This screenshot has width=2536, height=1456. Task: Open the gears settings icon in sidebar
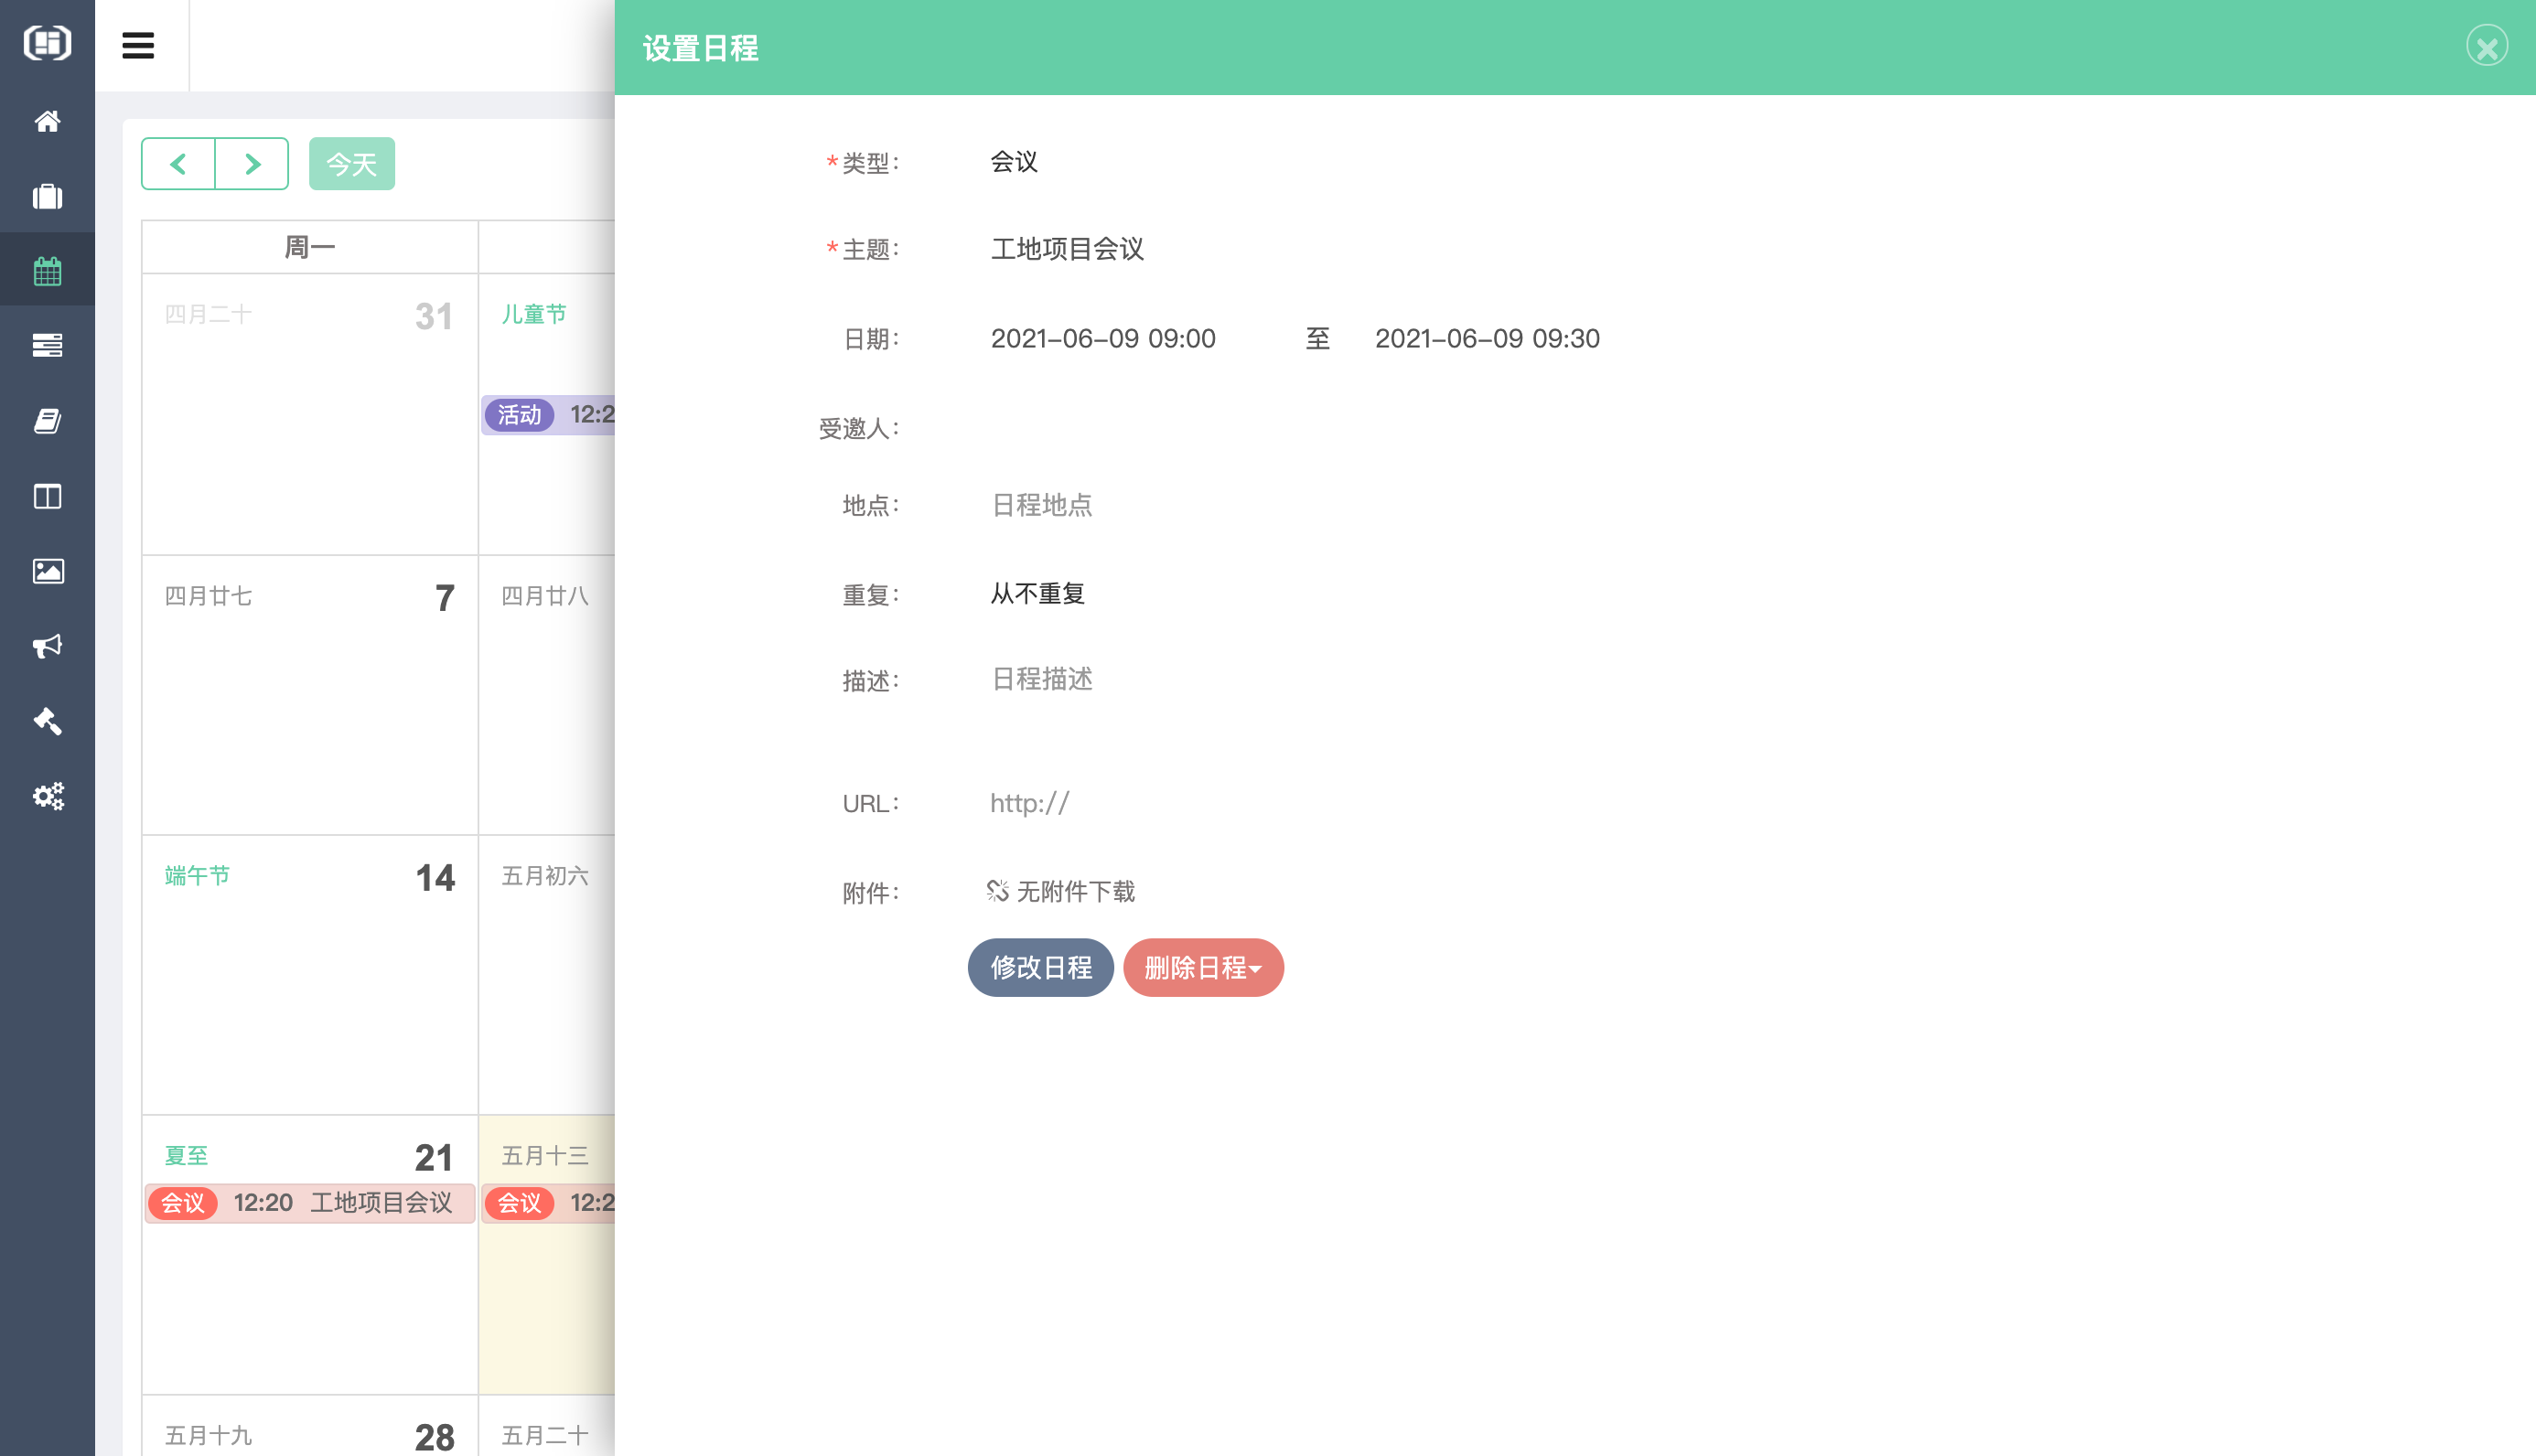coord(47,796)
